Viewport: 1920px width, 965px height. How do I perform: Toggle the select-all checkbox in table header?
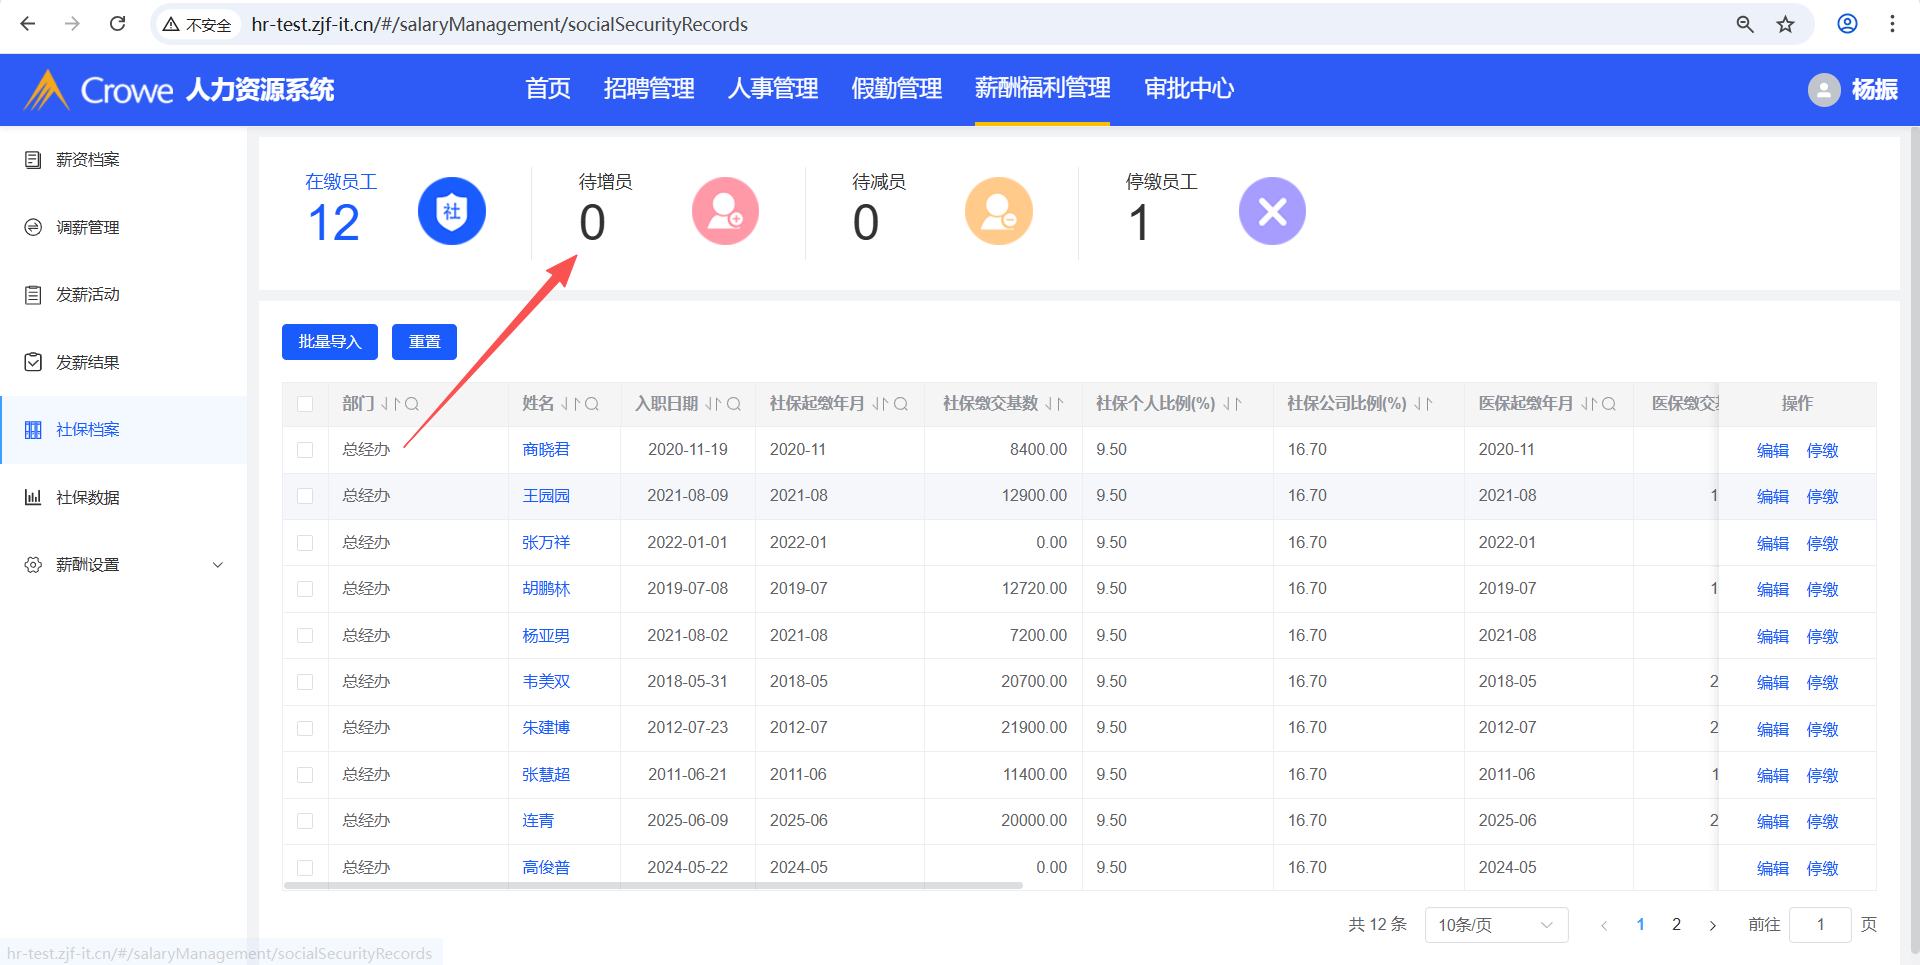pos(305,404)
